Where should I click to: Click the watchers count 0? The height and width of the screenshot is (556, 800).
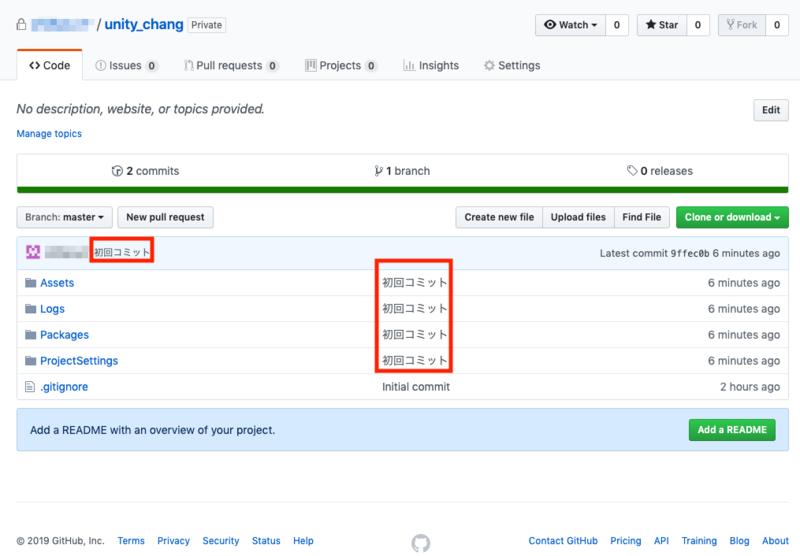[617, 25]
